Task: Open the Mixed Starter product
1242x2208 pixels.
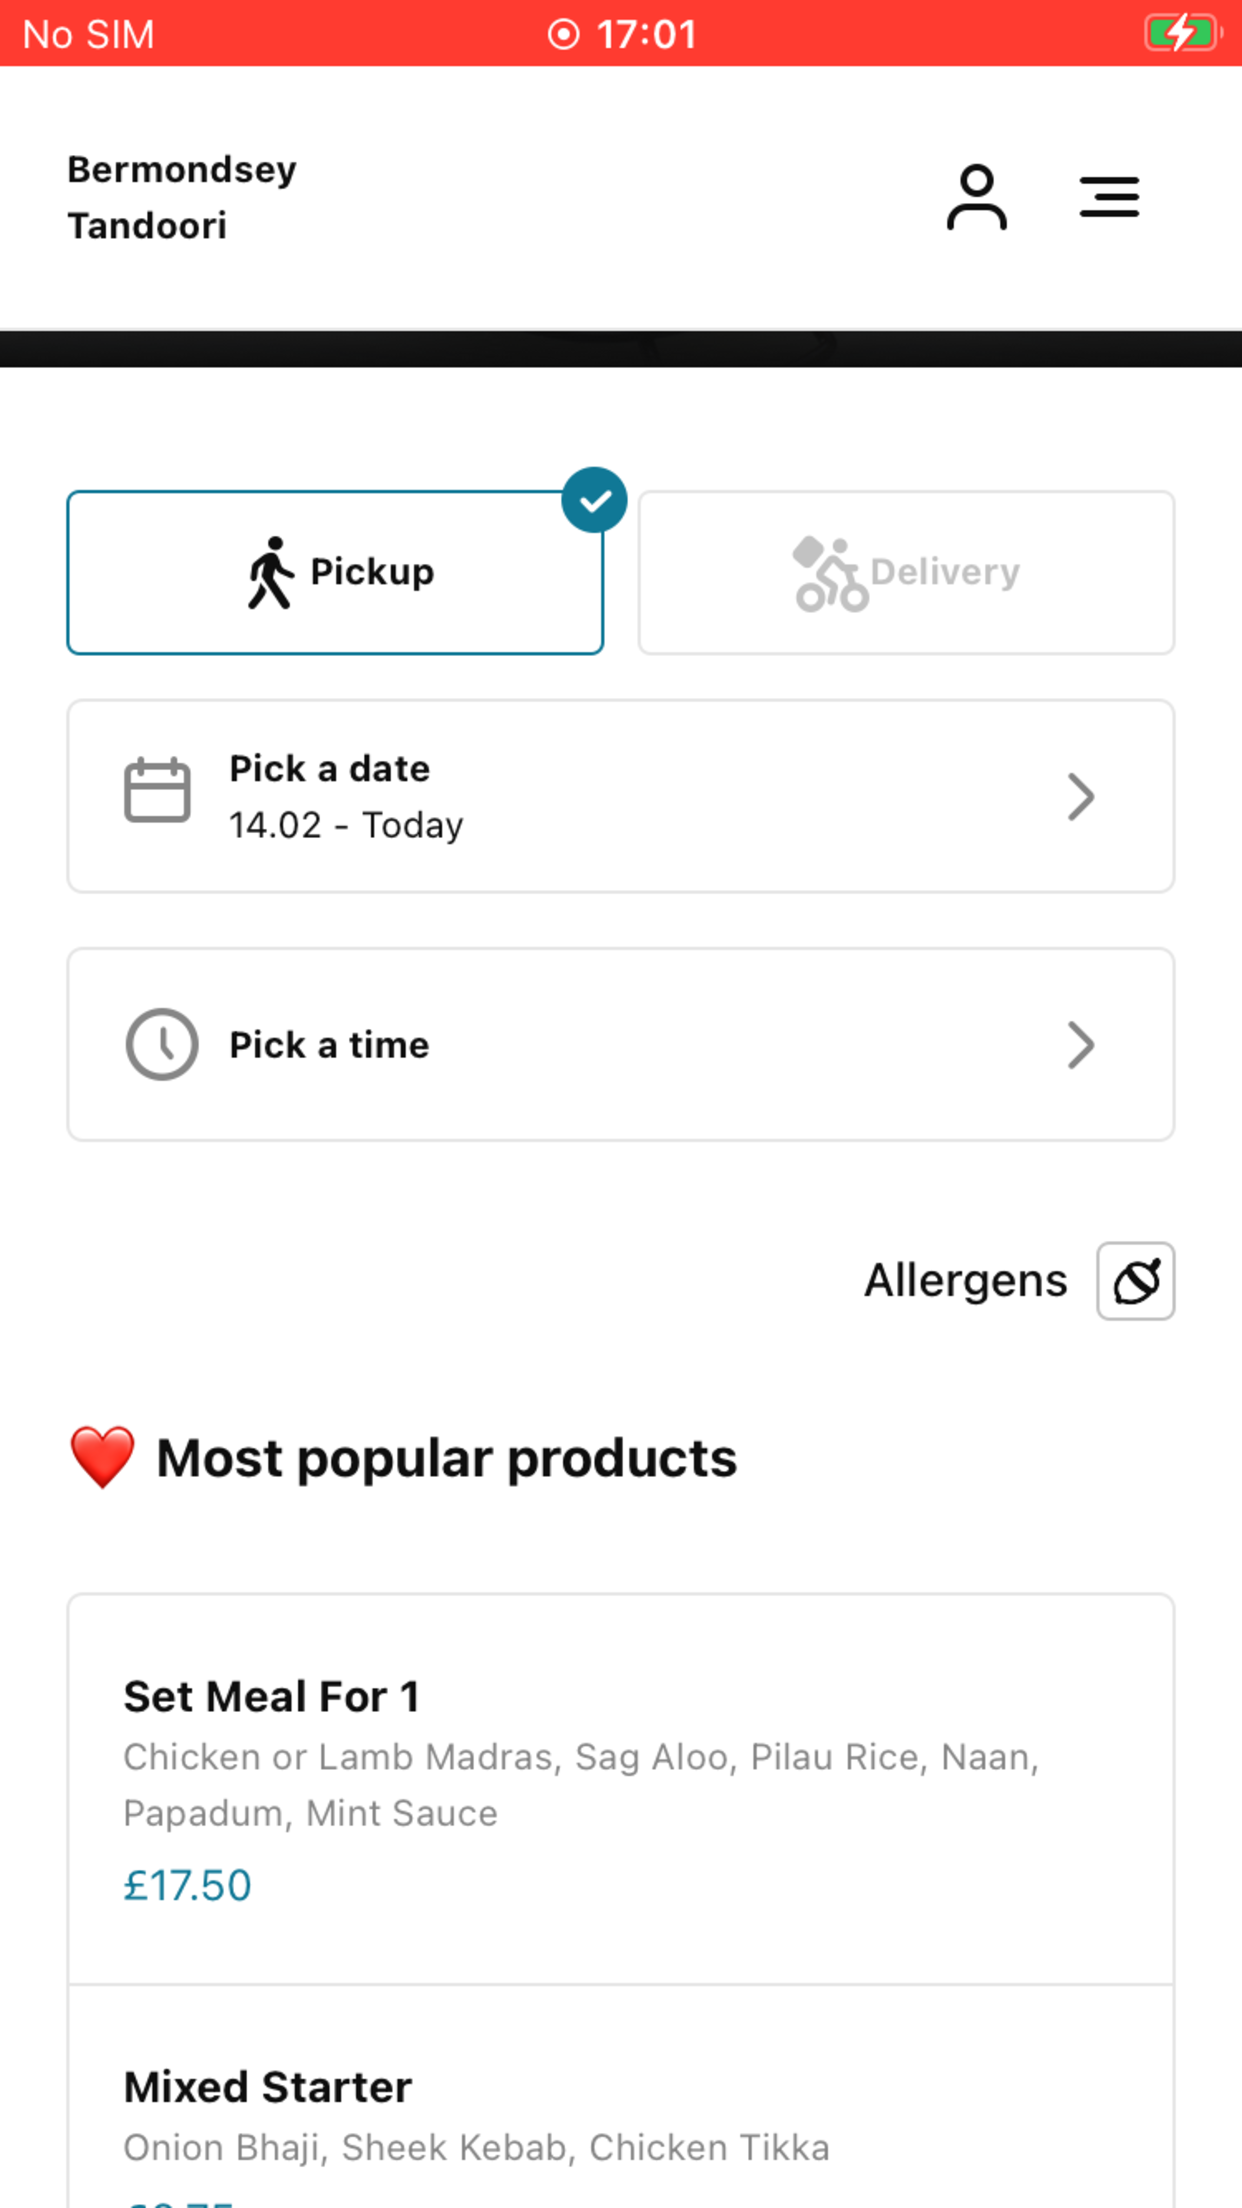Action: tap(621, 2097)
